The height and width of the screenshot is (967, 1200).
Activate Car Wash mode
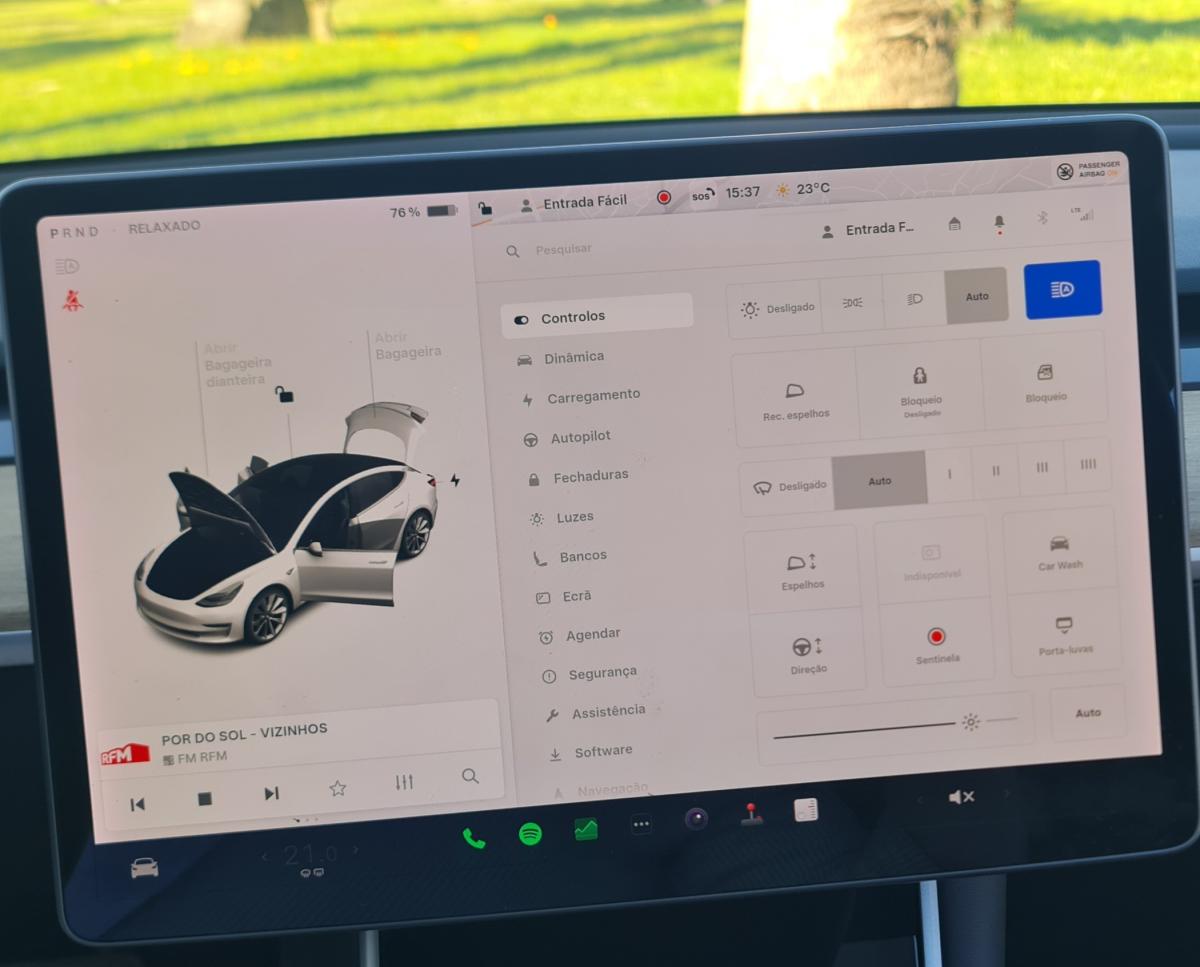(1059, 552)
